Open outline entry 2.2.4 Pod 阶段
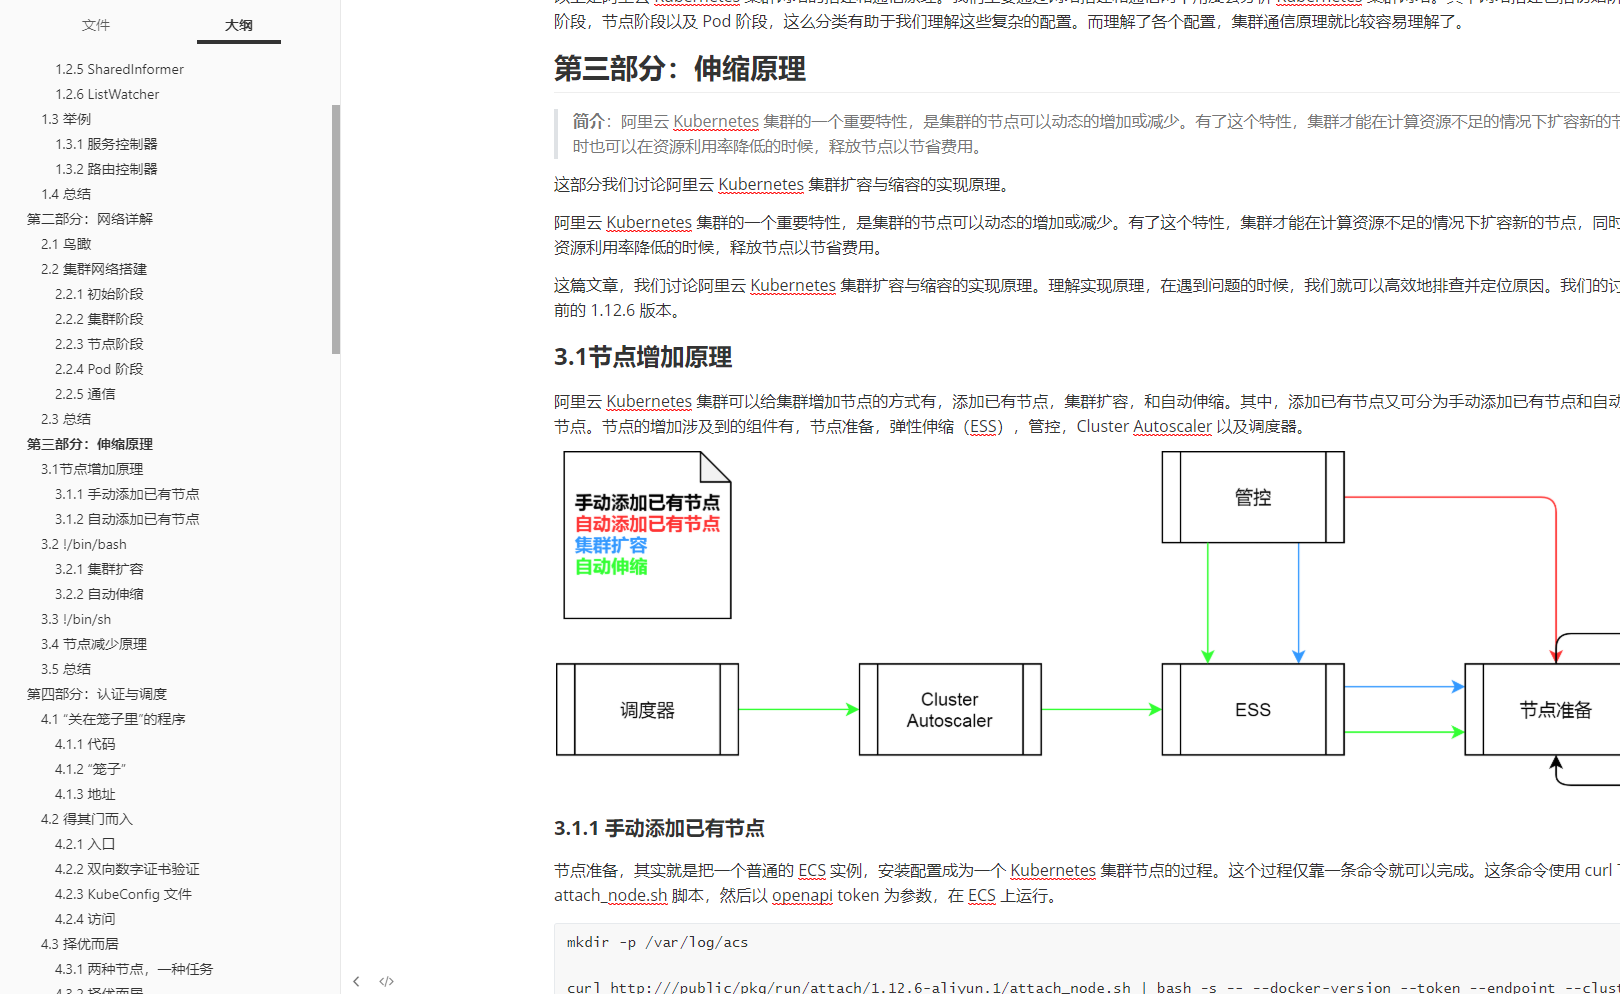1620x994 pixels. click(99, 369)
